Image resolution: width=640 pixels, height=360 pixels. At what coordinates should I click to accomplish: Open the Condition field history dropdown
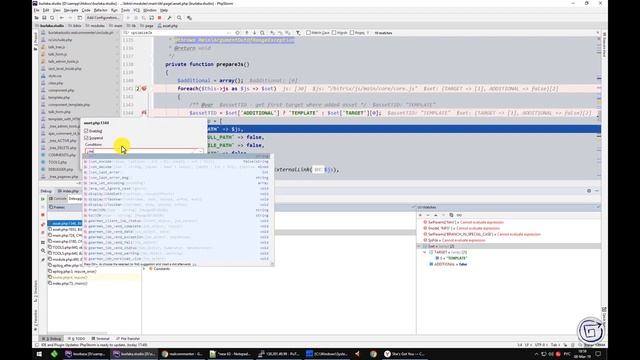pos(200,151)
